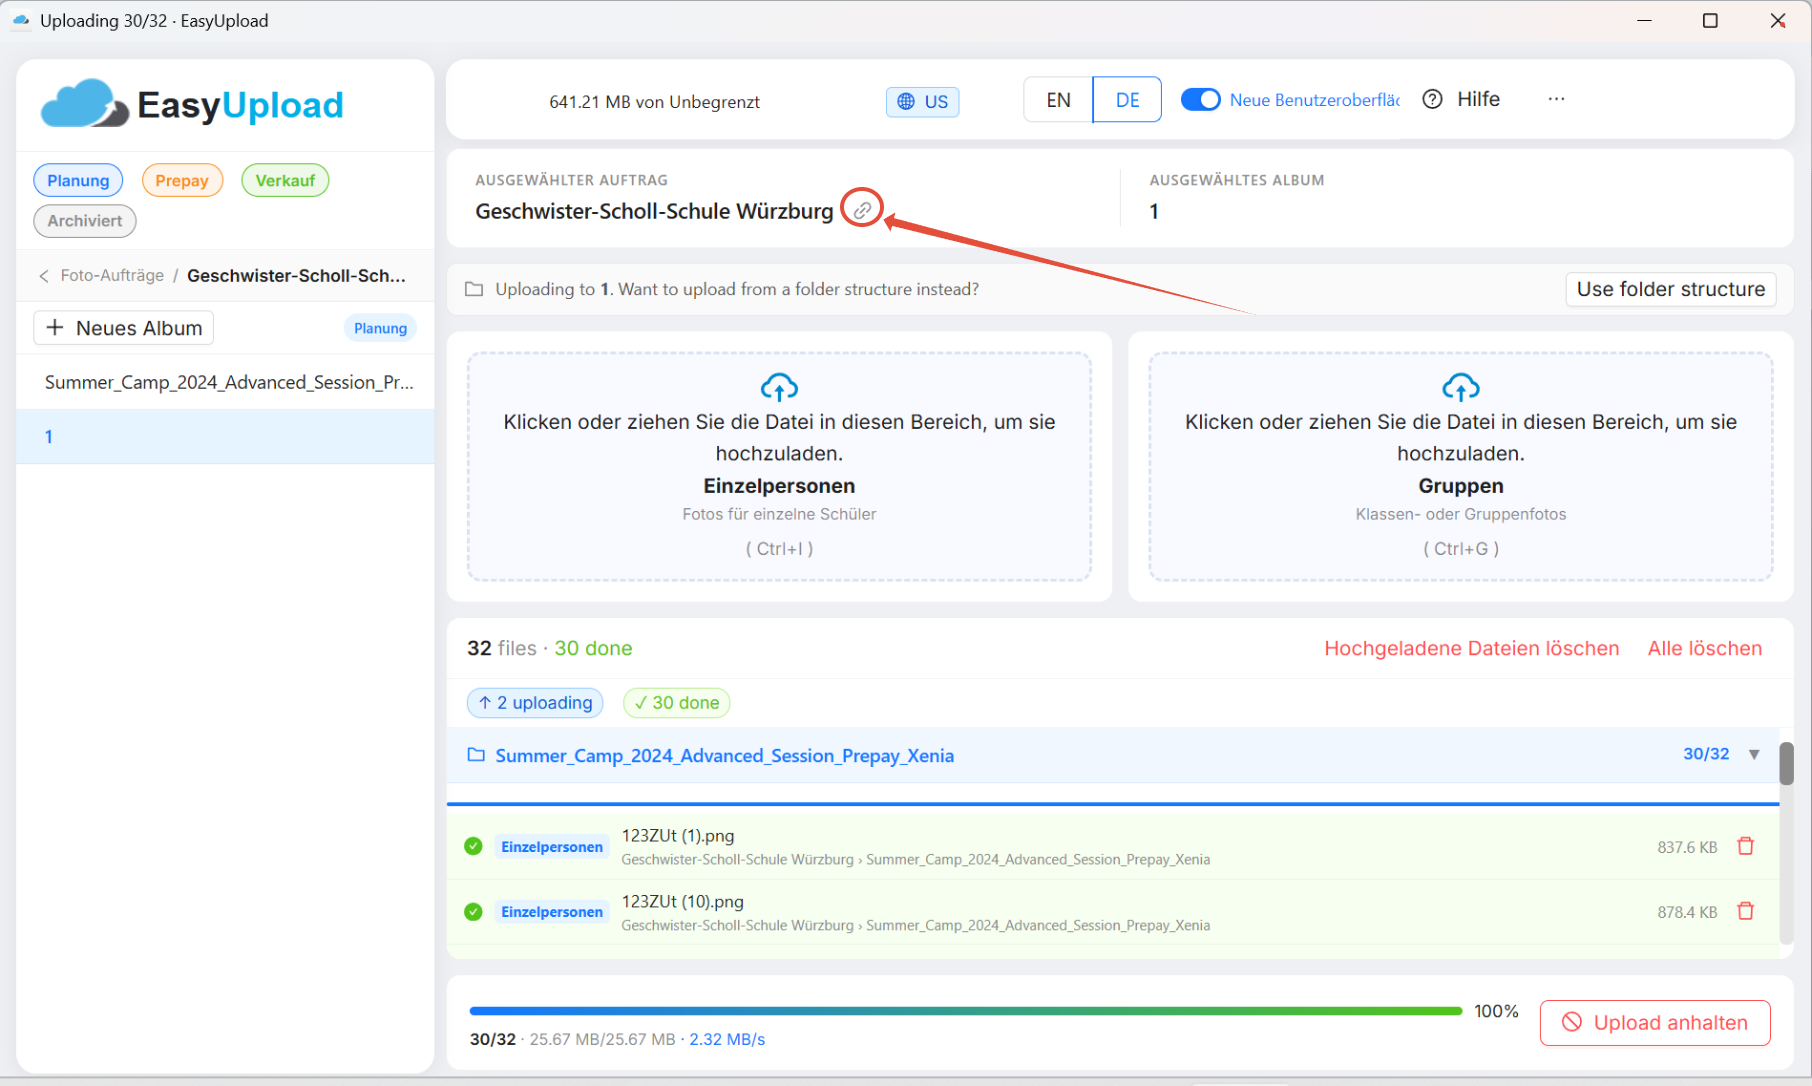Select the Summer_Camp_2024_Advanced_Session_Pr... album
Viewport: 1812px width, 1086px height.
(226, 382)
